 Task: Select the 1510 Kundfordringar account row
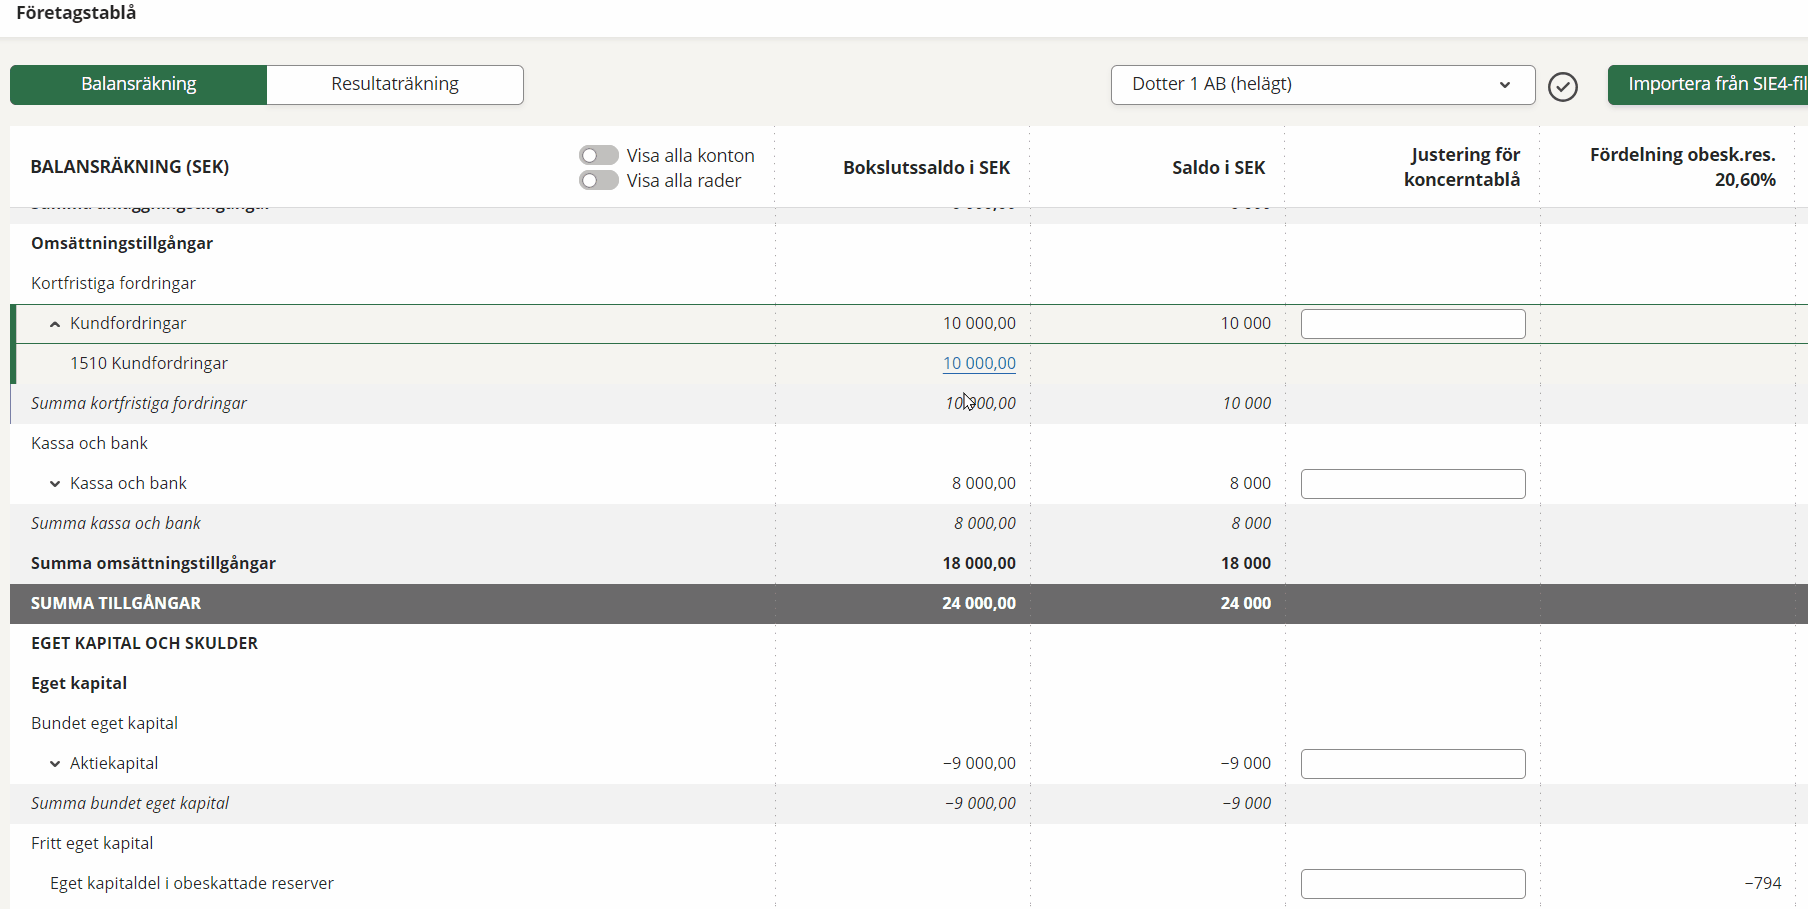point(149,364)
